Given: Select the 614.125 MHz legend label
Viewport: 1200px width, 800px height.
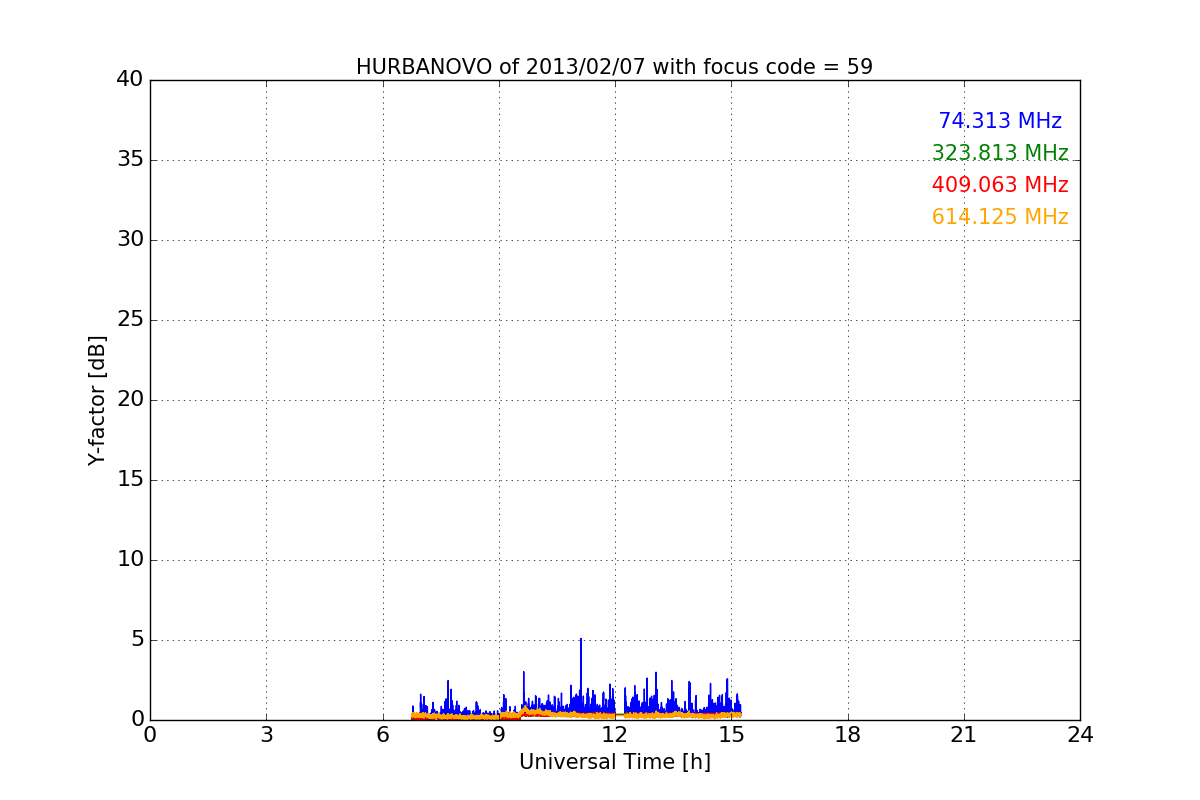Looking at the screenshot, I should (1000, 217).
